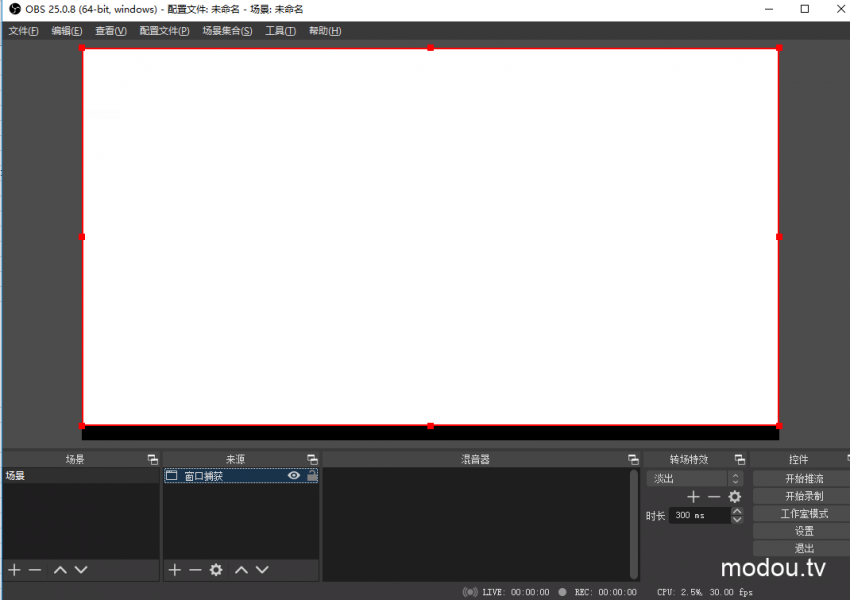Hide the 窗口捕获 source via eye icon
The image size is (850, 600).
click(x=294, y=476)
